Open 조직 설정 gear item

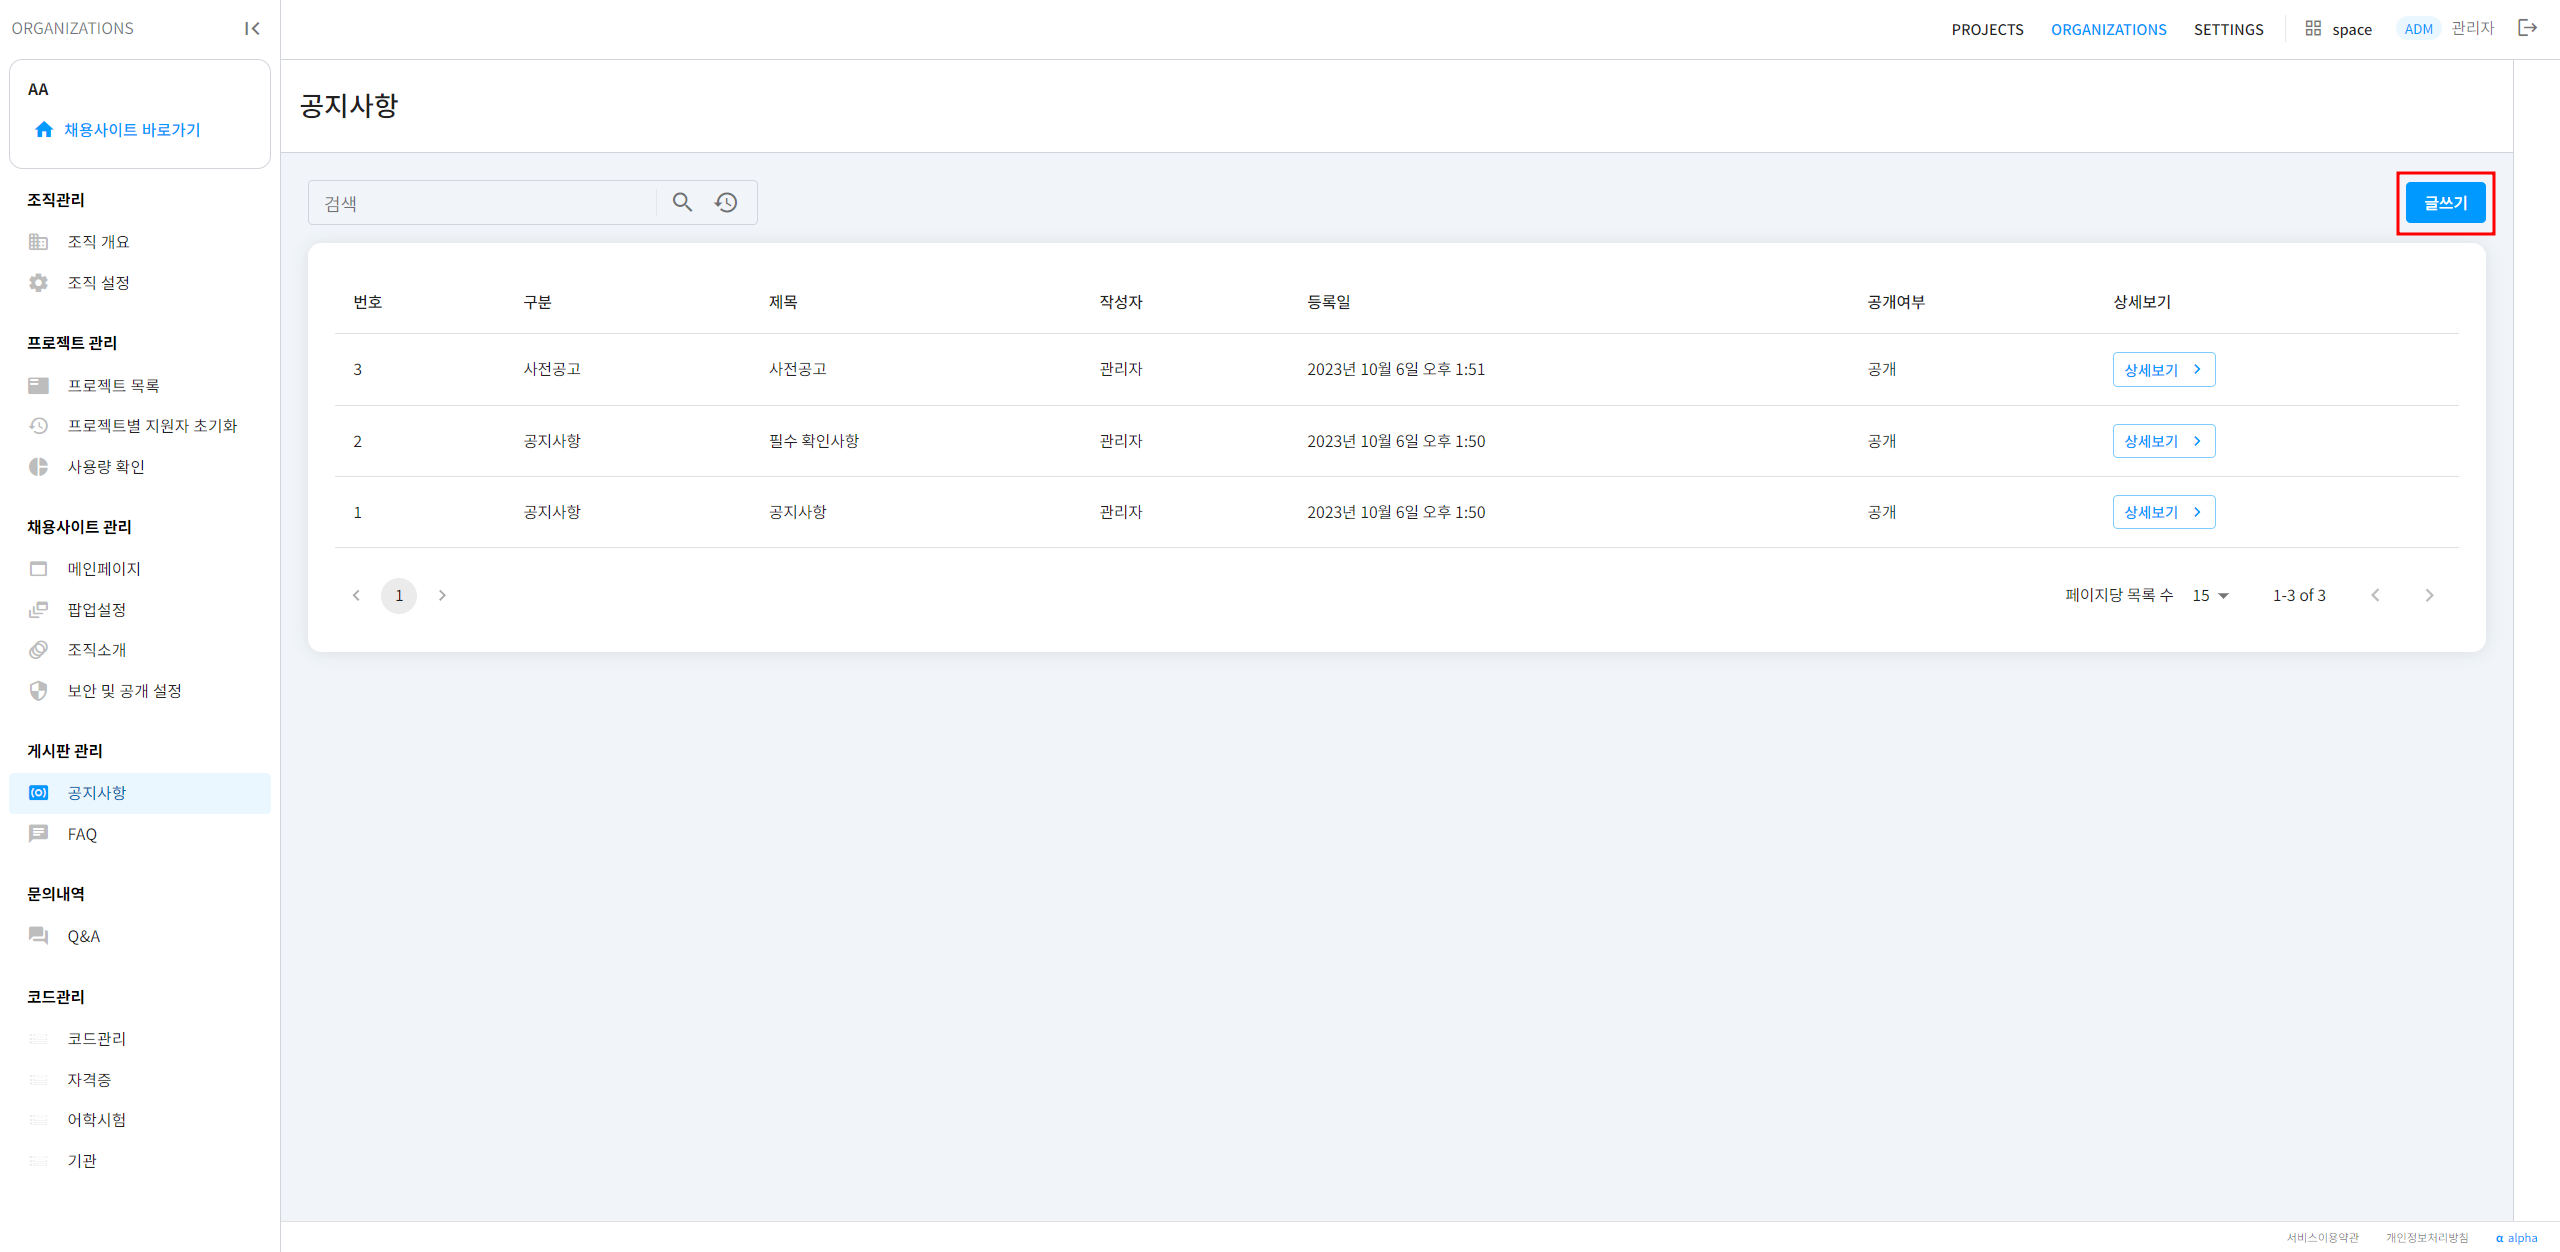coord(98,283)
